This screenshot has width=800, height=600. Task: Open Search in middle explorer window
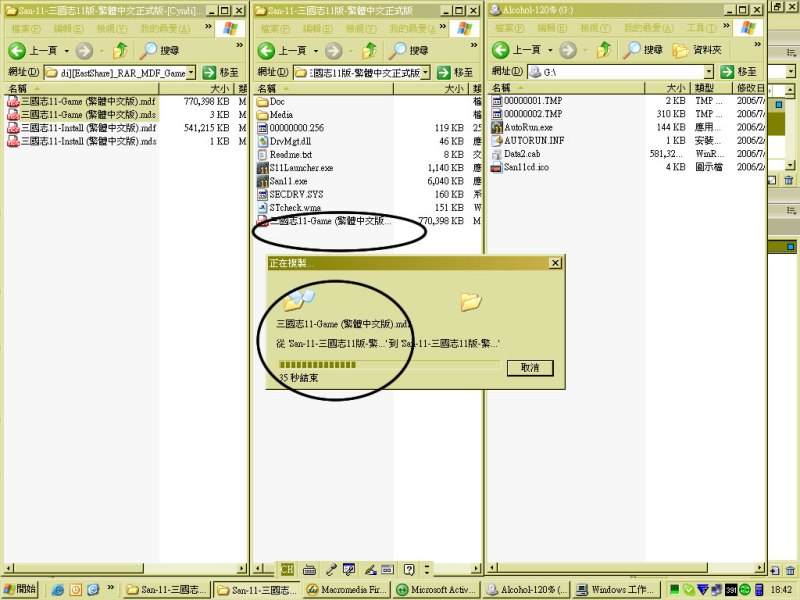[x=408, y=51]
